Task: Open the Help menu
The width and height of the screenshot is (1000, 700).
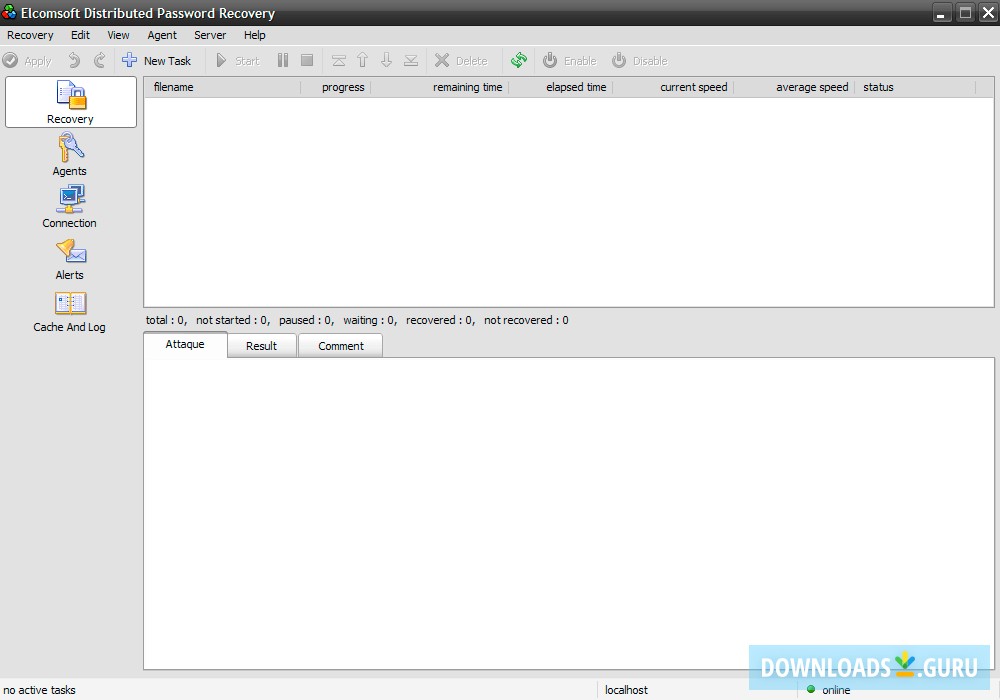Action: click(254, 35)
